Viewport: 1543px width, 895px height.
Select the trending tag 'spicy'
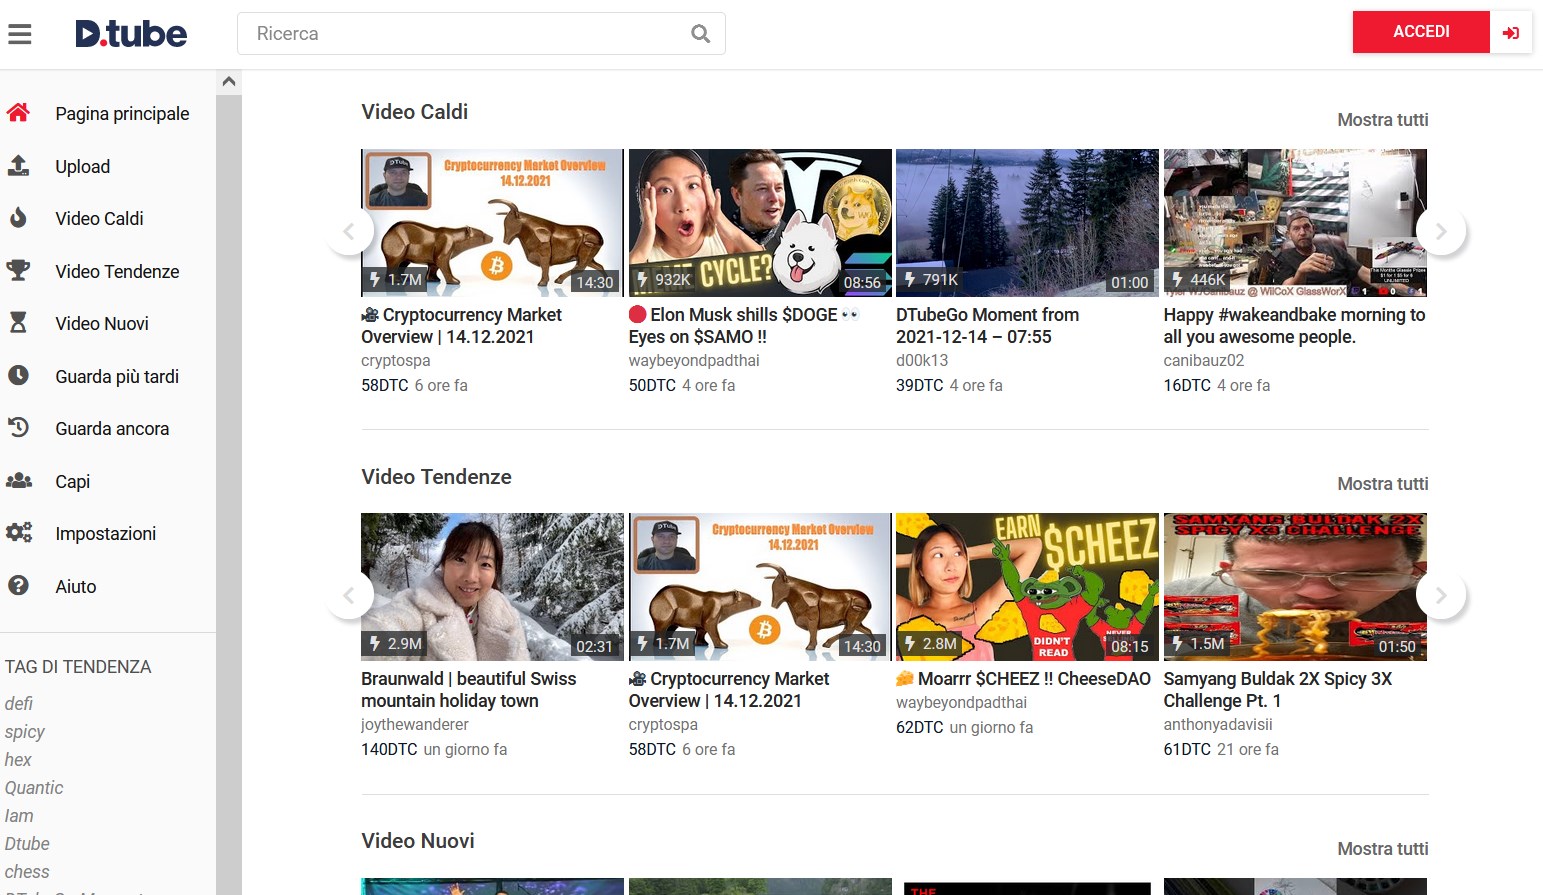click(25, 732)
